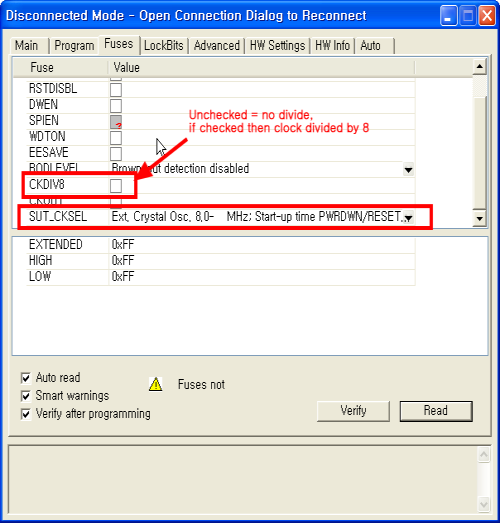Switch to the Main tab
The width and height of the screenshot is (500, 523).
(x=29, y=45)
